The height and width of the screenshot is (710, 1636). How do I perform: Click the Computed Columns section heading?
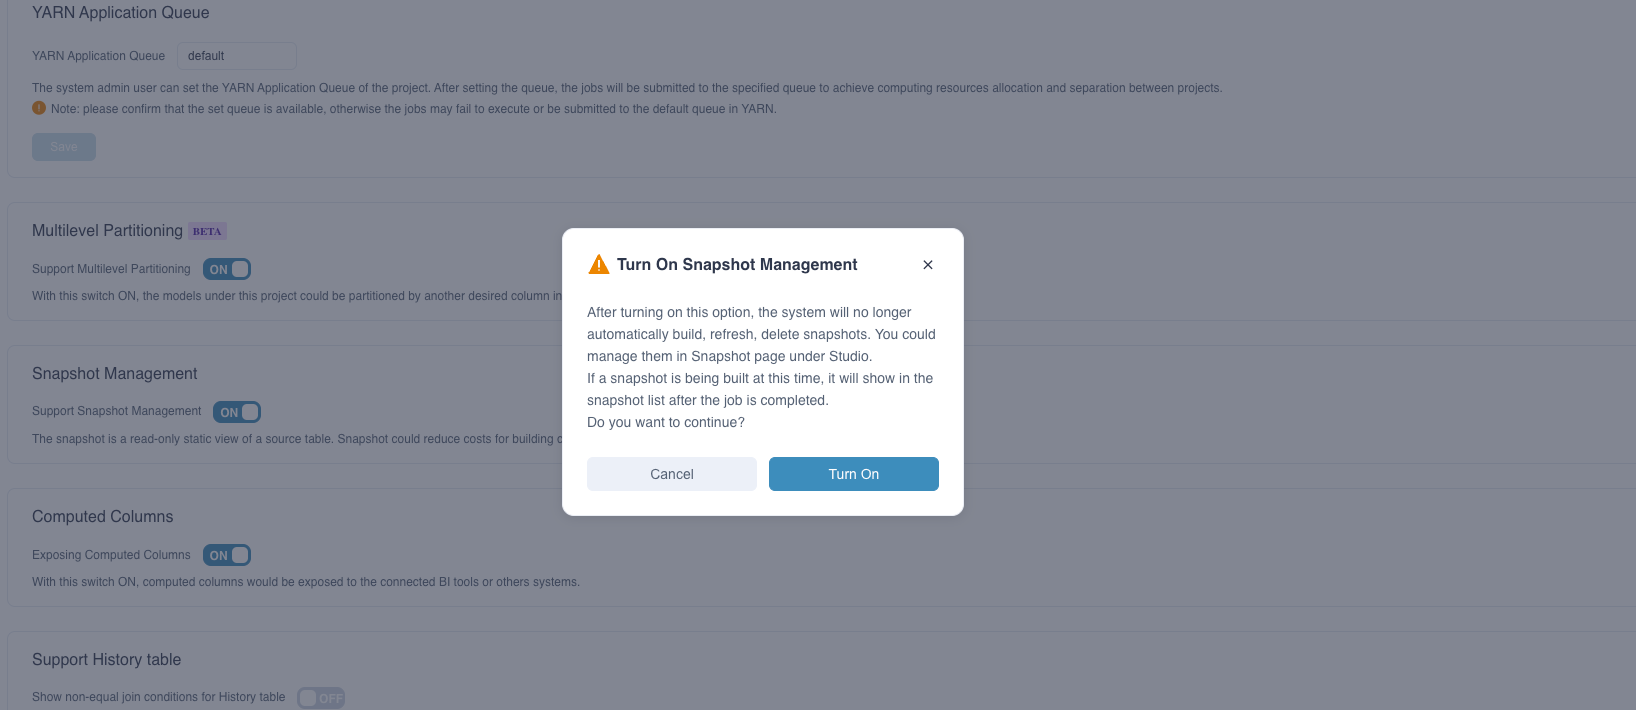pos(103,517)
